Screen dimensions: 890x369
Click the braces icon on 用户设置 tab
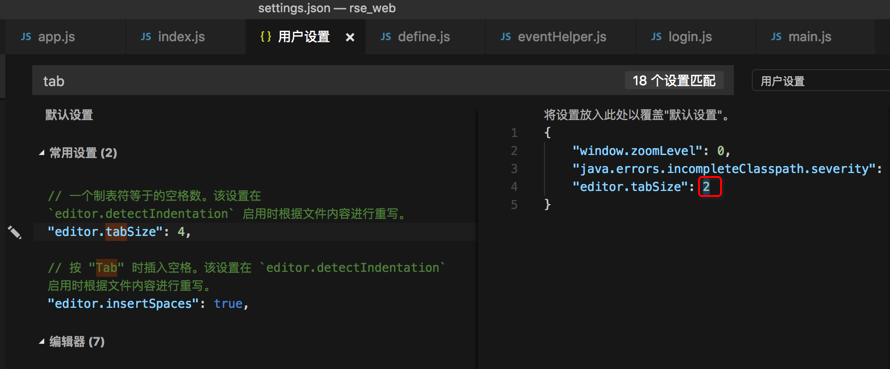click(x=265, y=37)
